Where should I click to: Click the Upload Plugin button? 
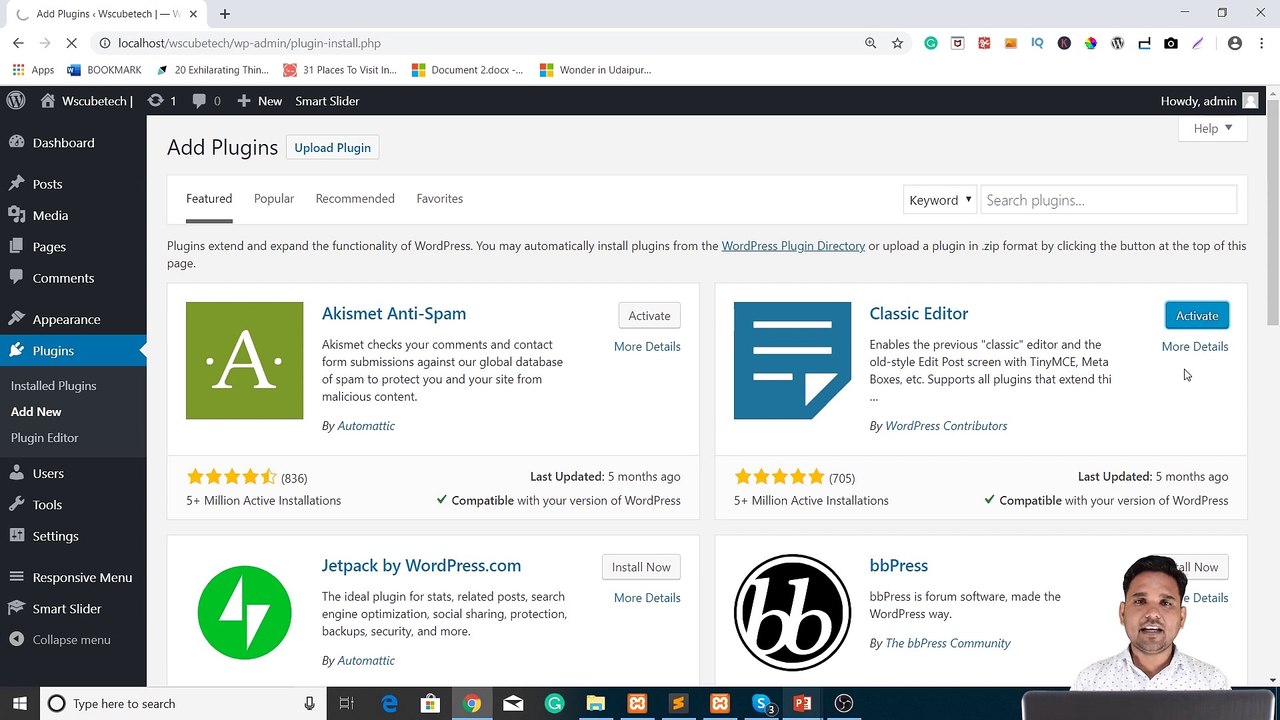click(x=332, y=148)
